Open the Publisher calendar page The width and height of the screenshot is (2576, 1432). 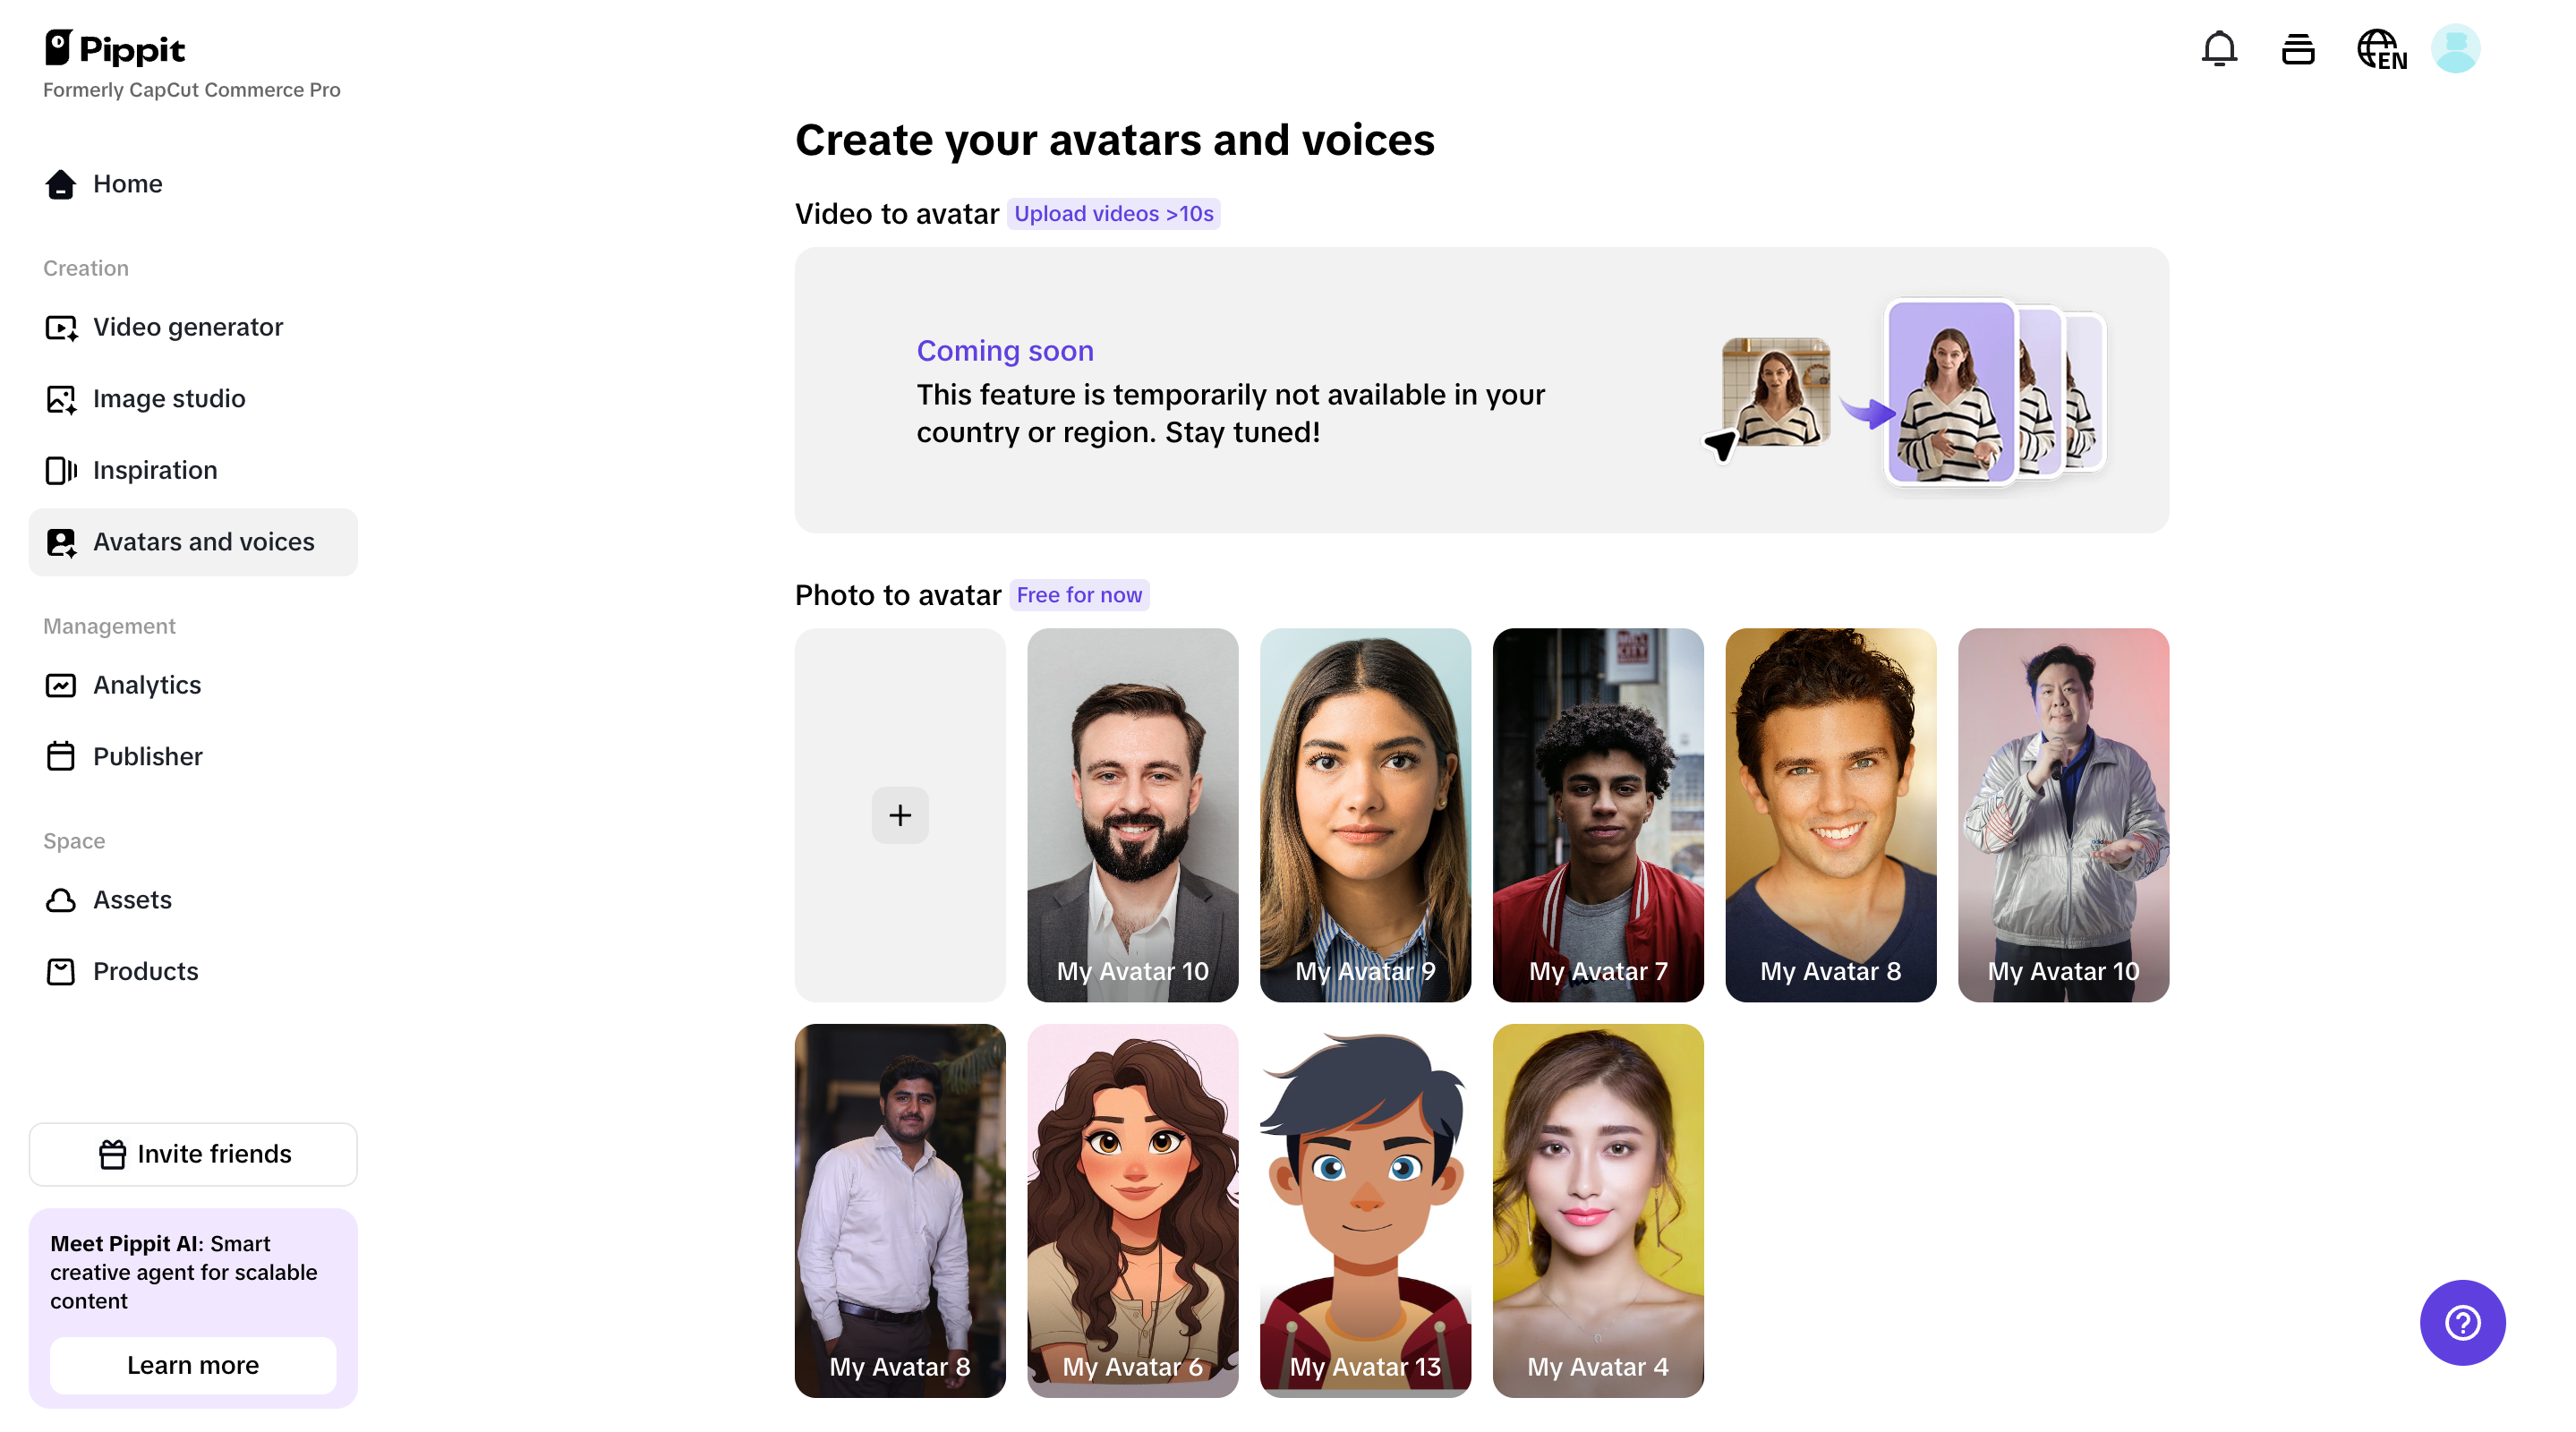[147, 756]
